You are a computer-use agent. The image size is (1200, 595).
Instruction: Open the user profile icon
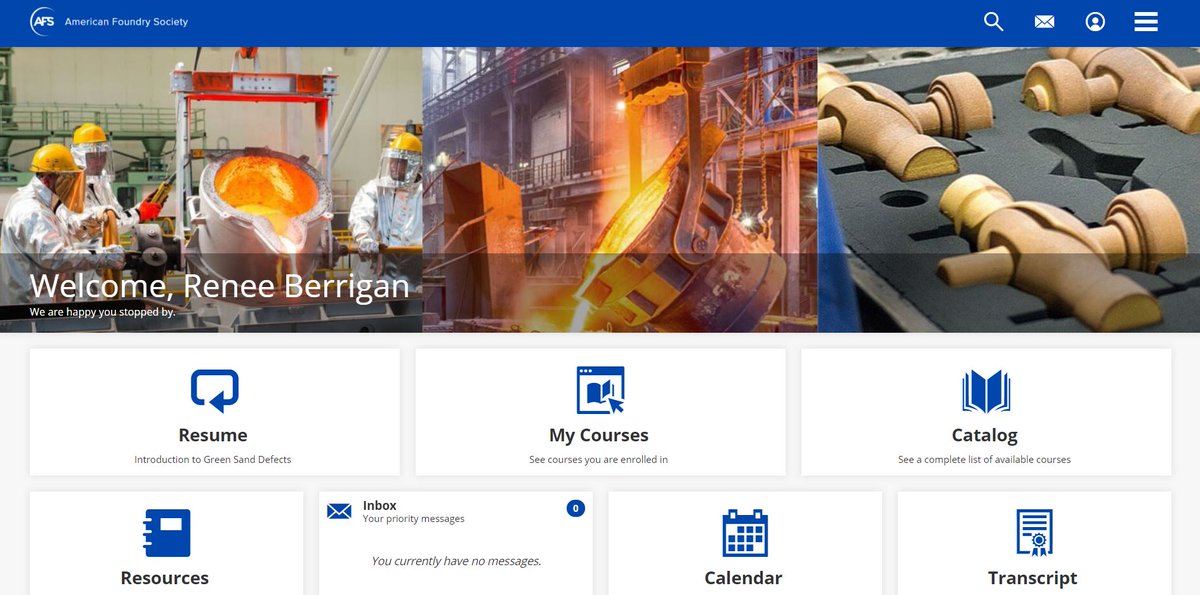(x=1095, y=22)
